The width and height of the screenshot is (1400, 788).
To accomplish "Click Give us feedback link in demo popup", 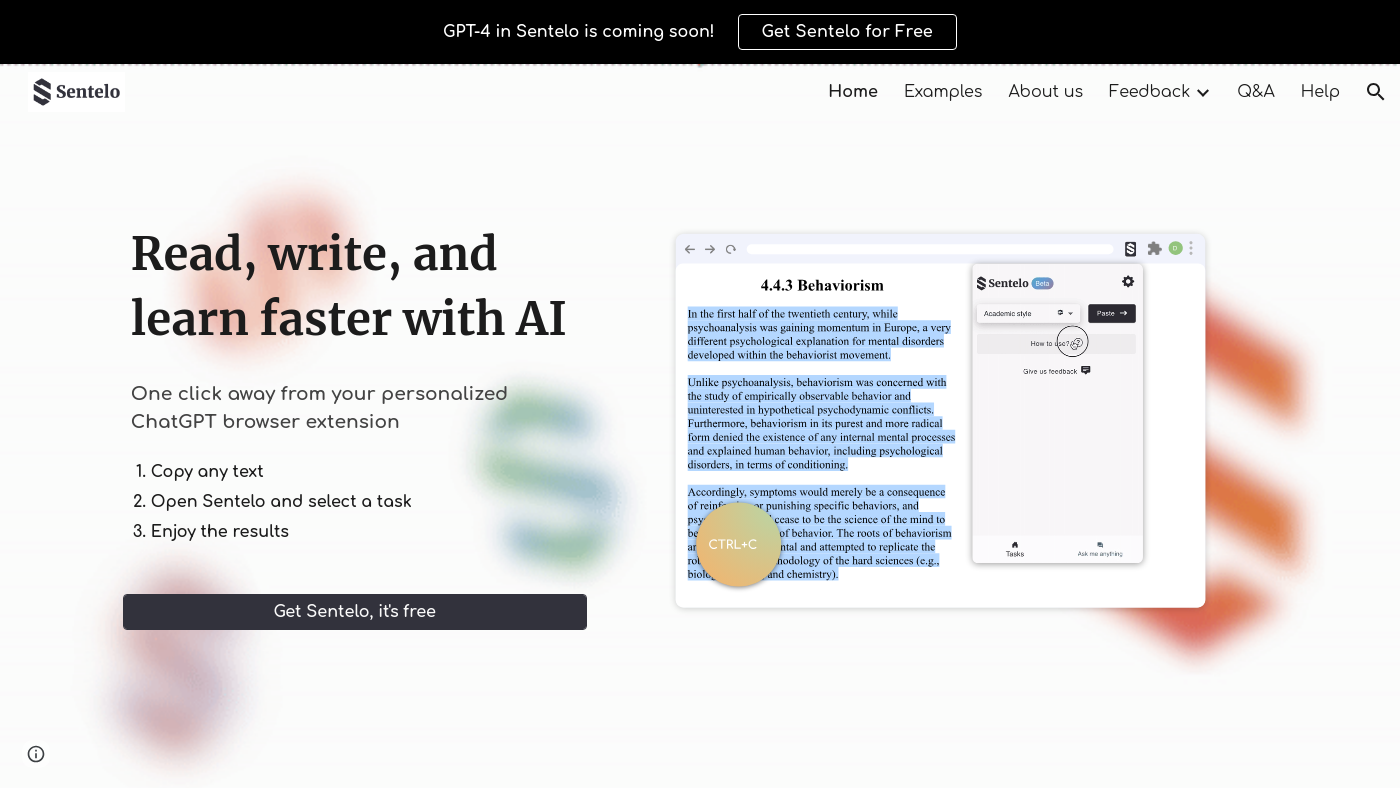I will 1056,371.
